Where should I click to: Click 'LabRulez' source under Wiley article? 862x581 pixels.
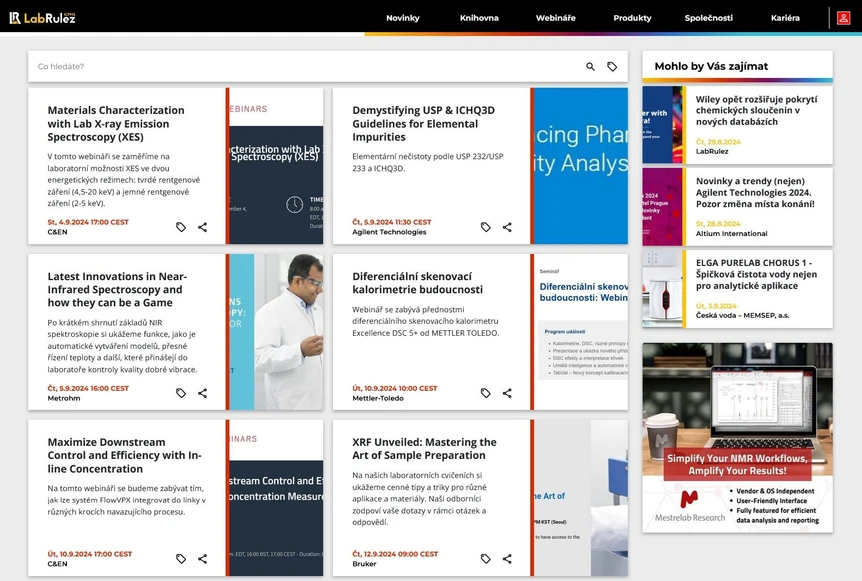point(712,151)
